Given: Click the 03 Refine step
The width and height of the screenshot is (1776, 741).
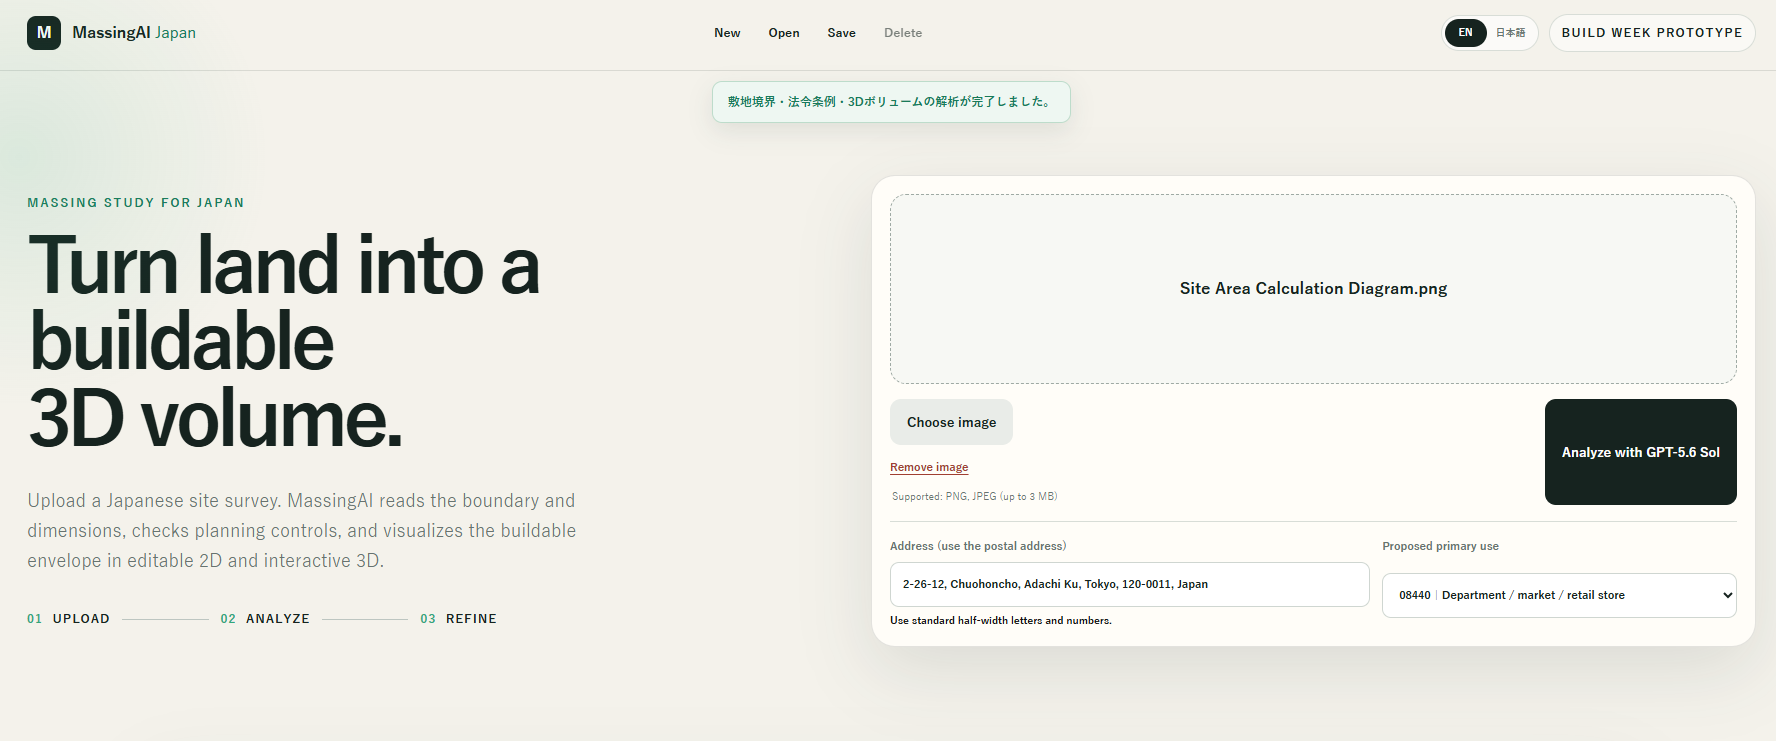Looking at the screenshot, I should point(458,619).
